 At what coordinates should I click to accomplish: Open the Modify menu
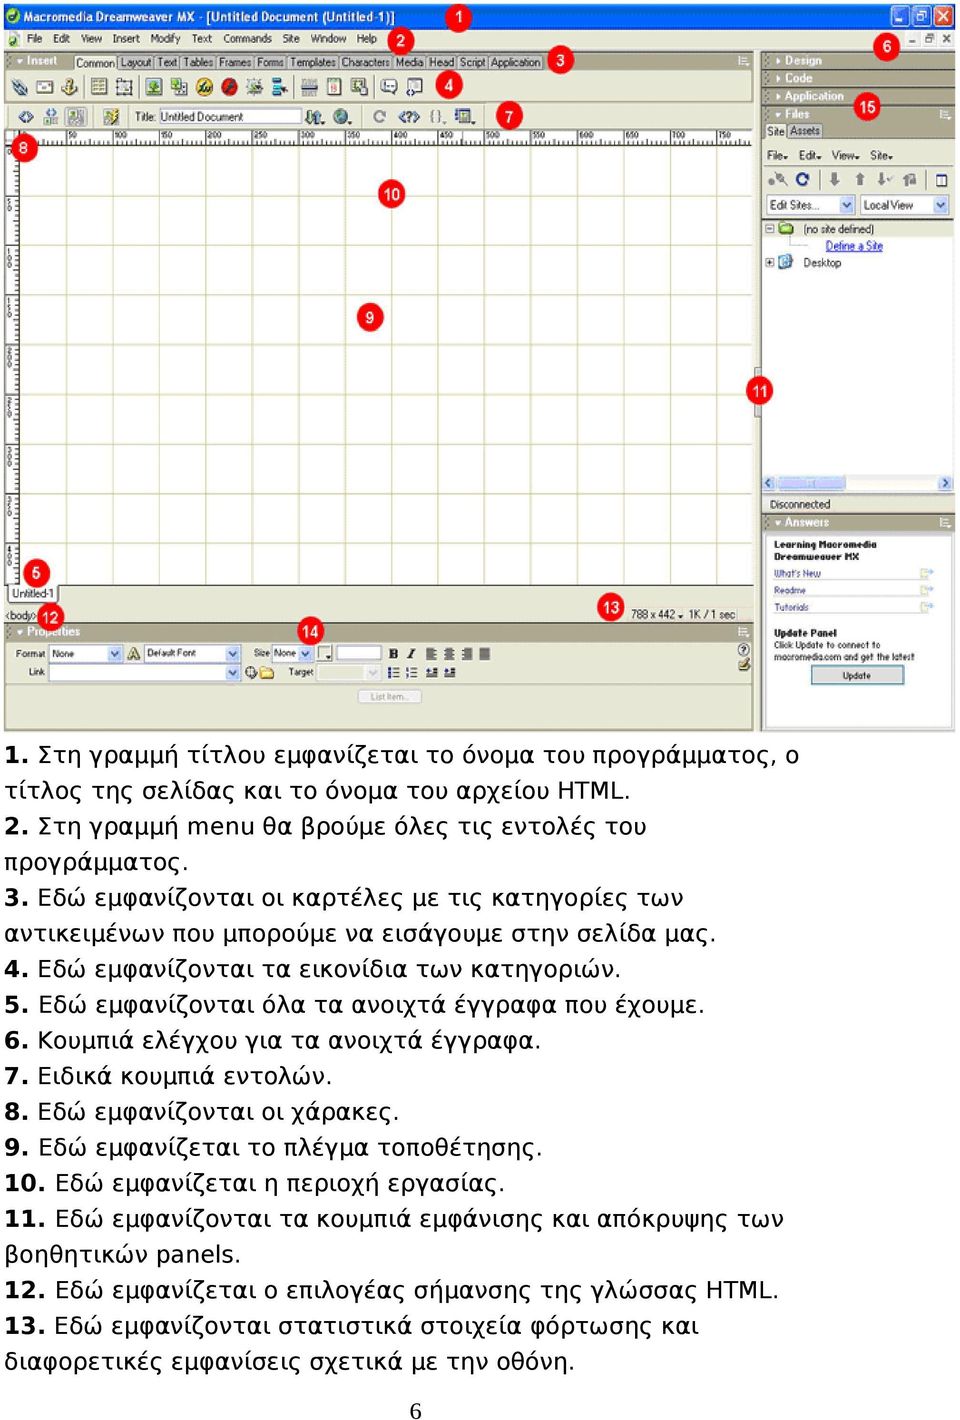pyautogui.click(x=165, y=39)
